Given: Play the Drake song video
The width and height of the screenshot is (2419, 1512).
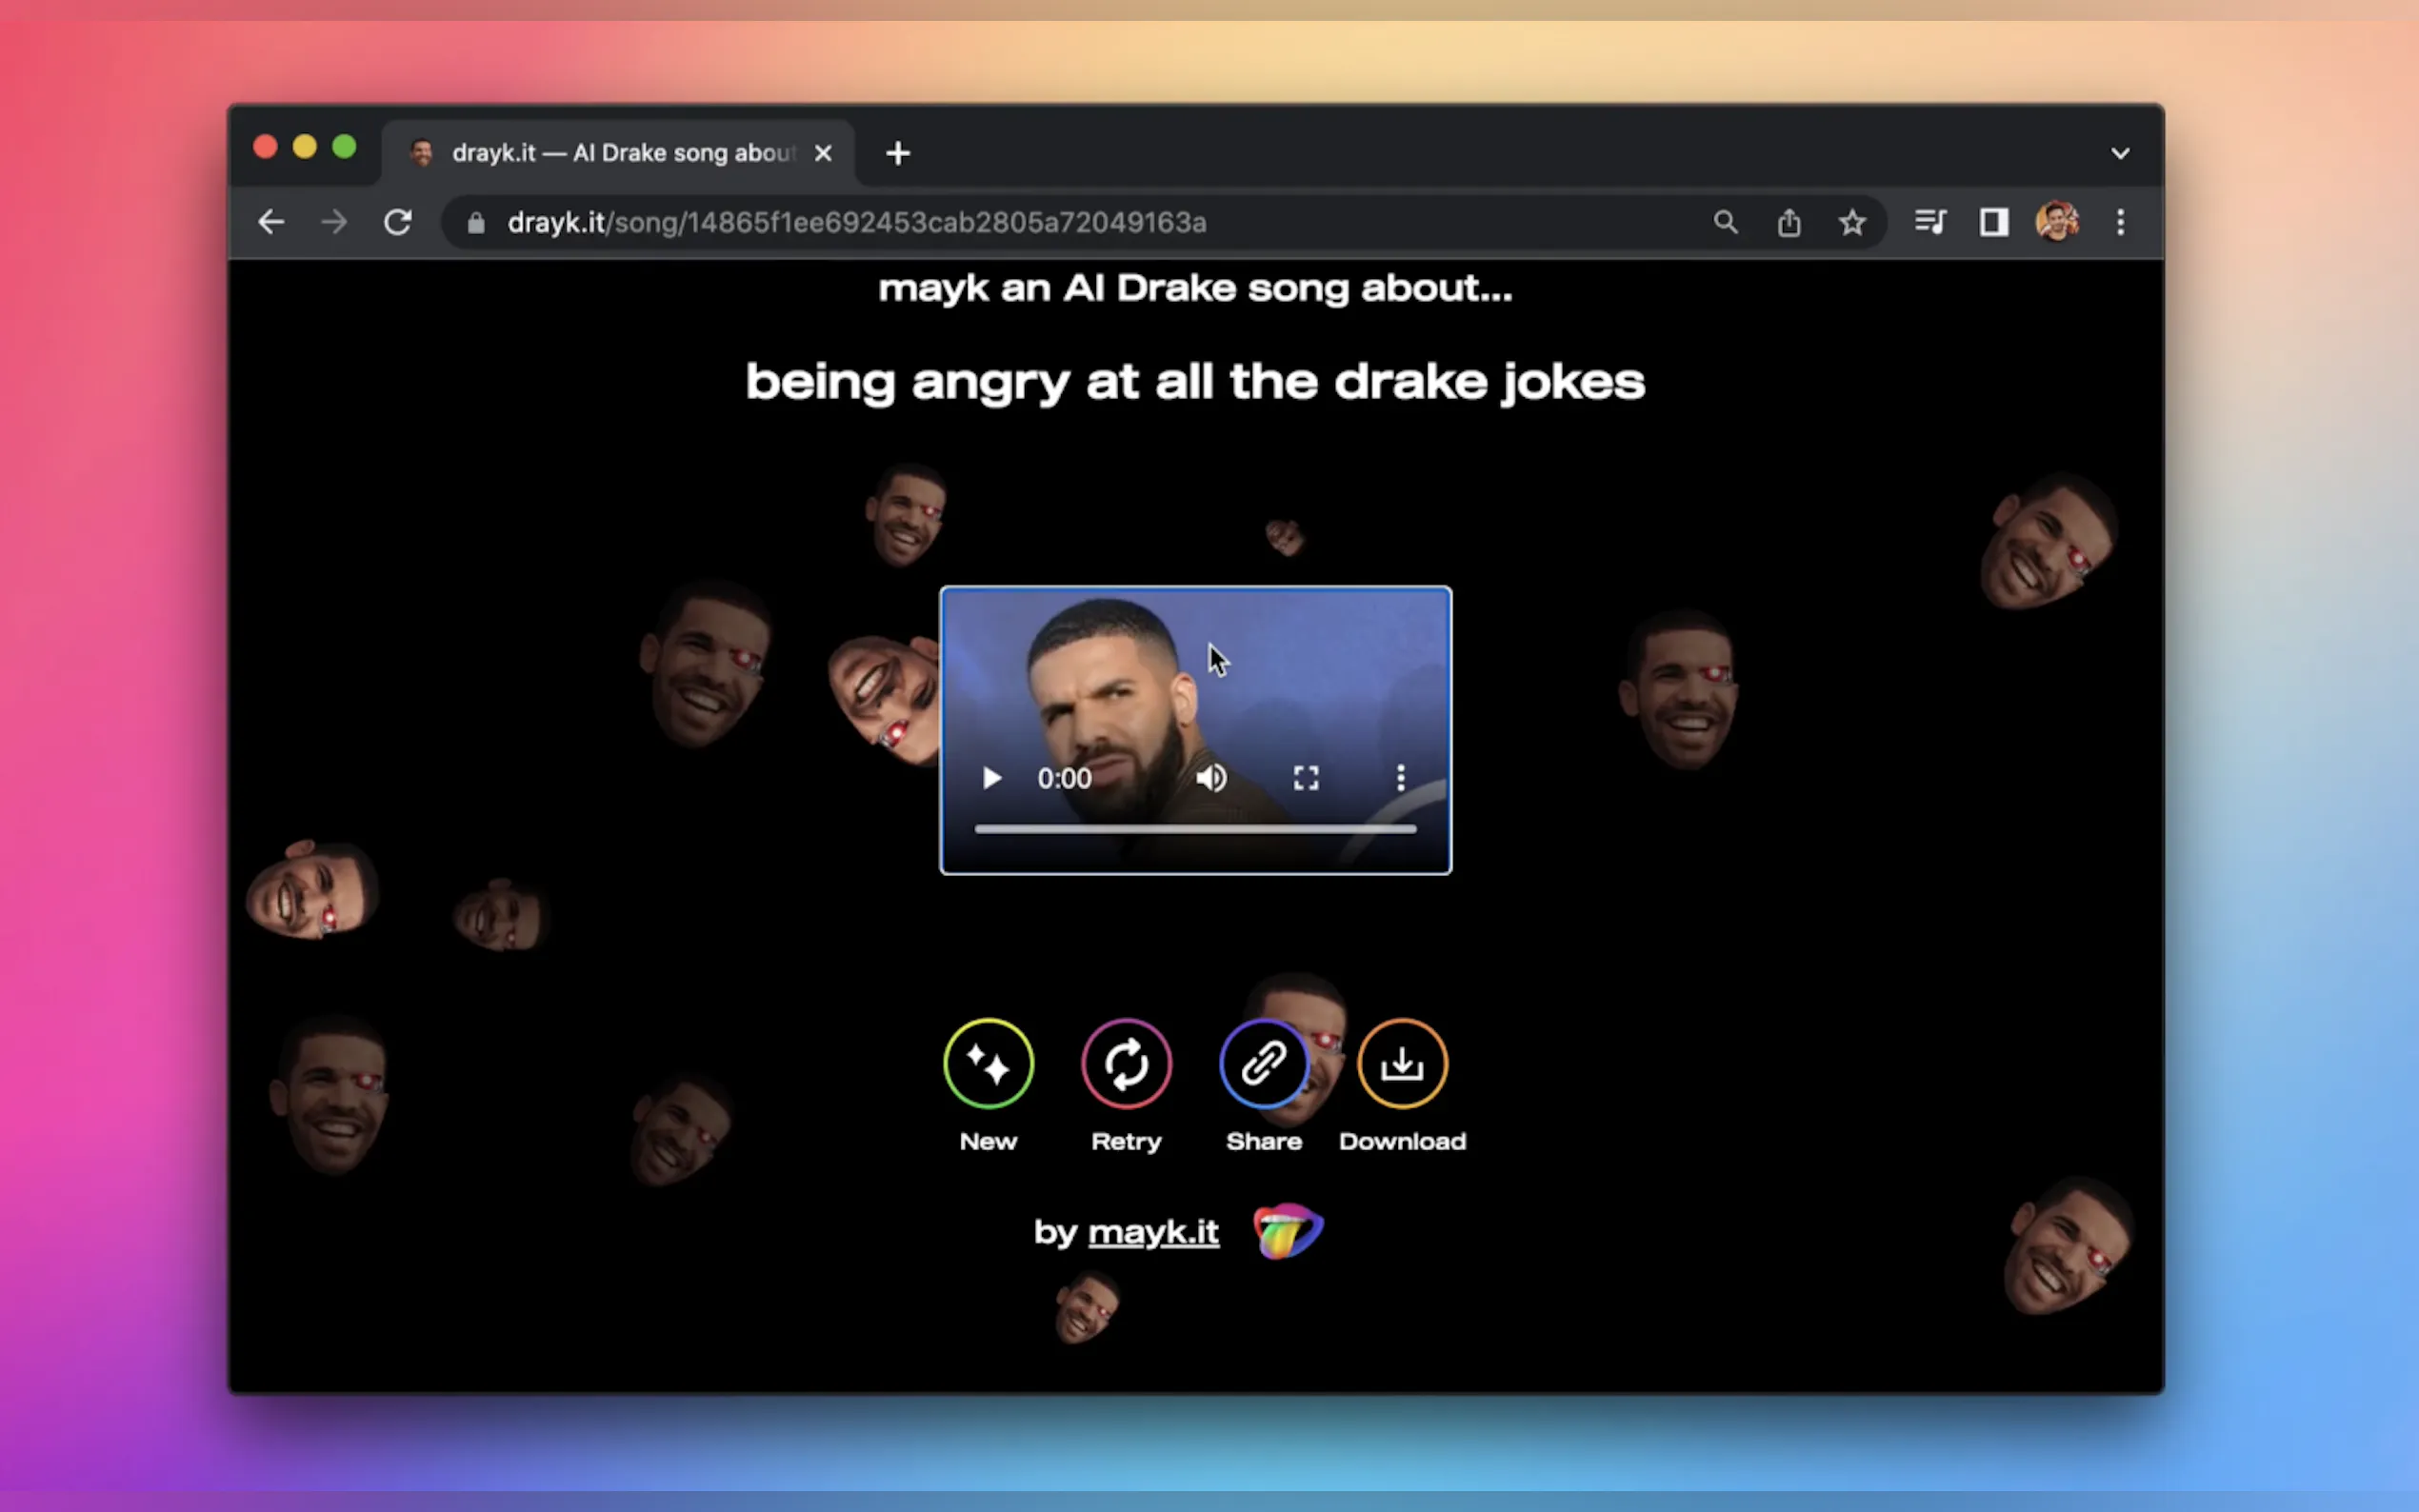Looking at the screenshot, I should 991,778.
